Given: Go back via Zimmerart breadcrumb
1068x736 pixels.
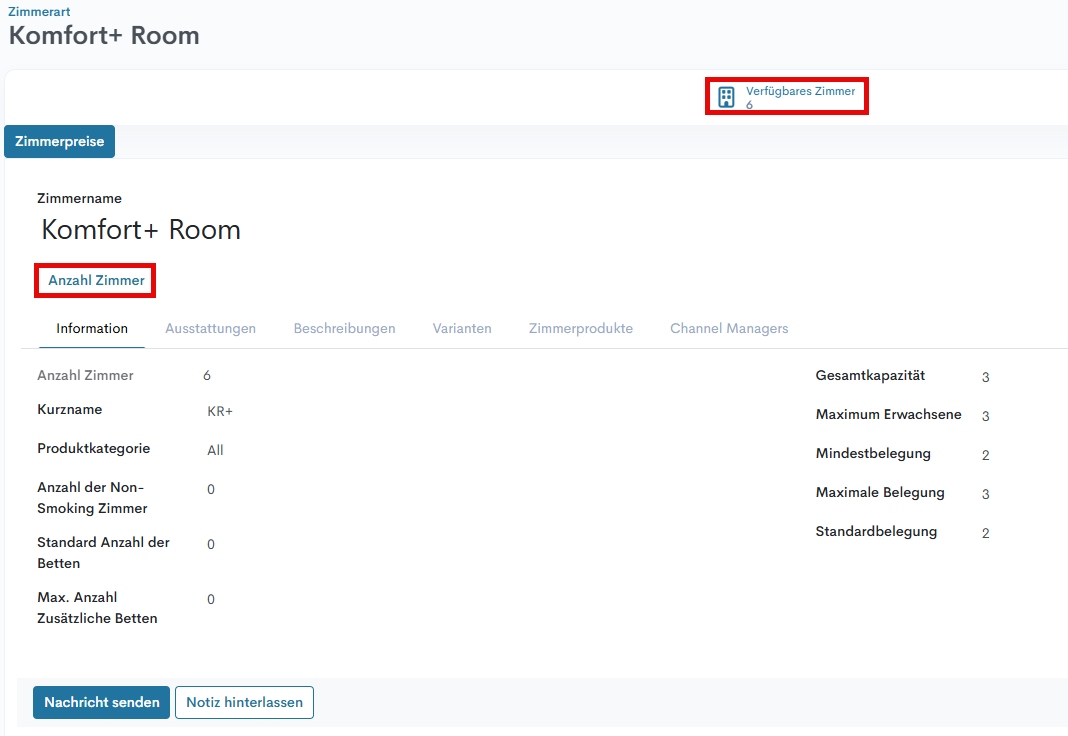Looking at the screenshot, I should click(39, 11).
